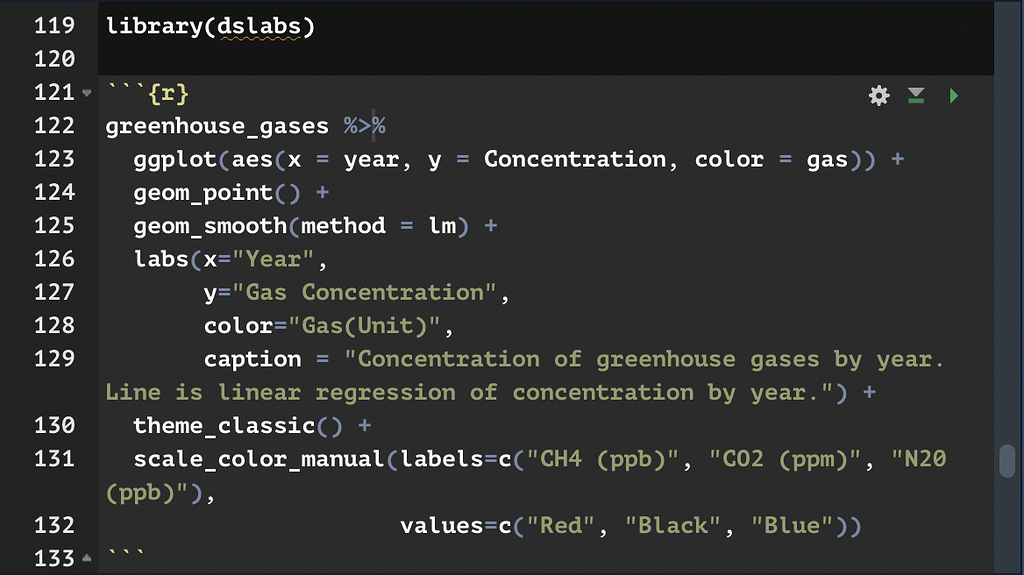Click the "Blue" color value
The height and width of the screenshot is (575, 1024).
[792, 526]
